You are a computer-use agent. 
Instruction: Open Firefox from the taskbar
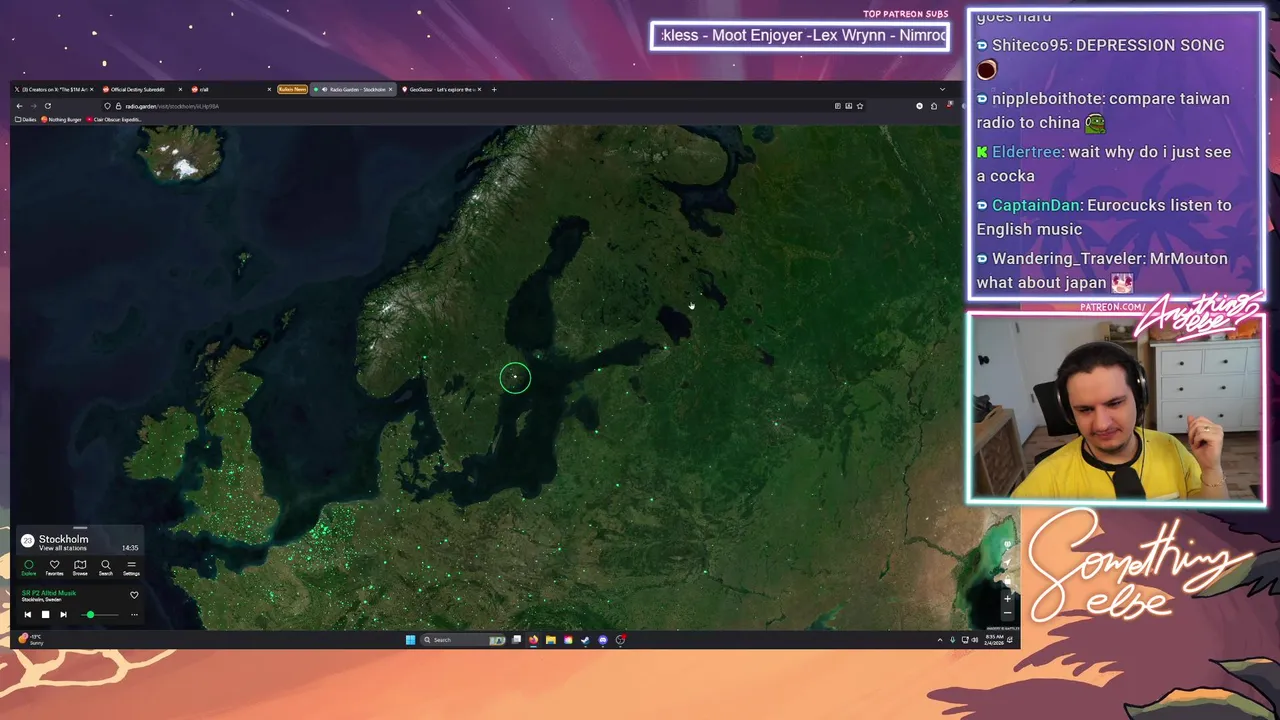tap(533, 640)
